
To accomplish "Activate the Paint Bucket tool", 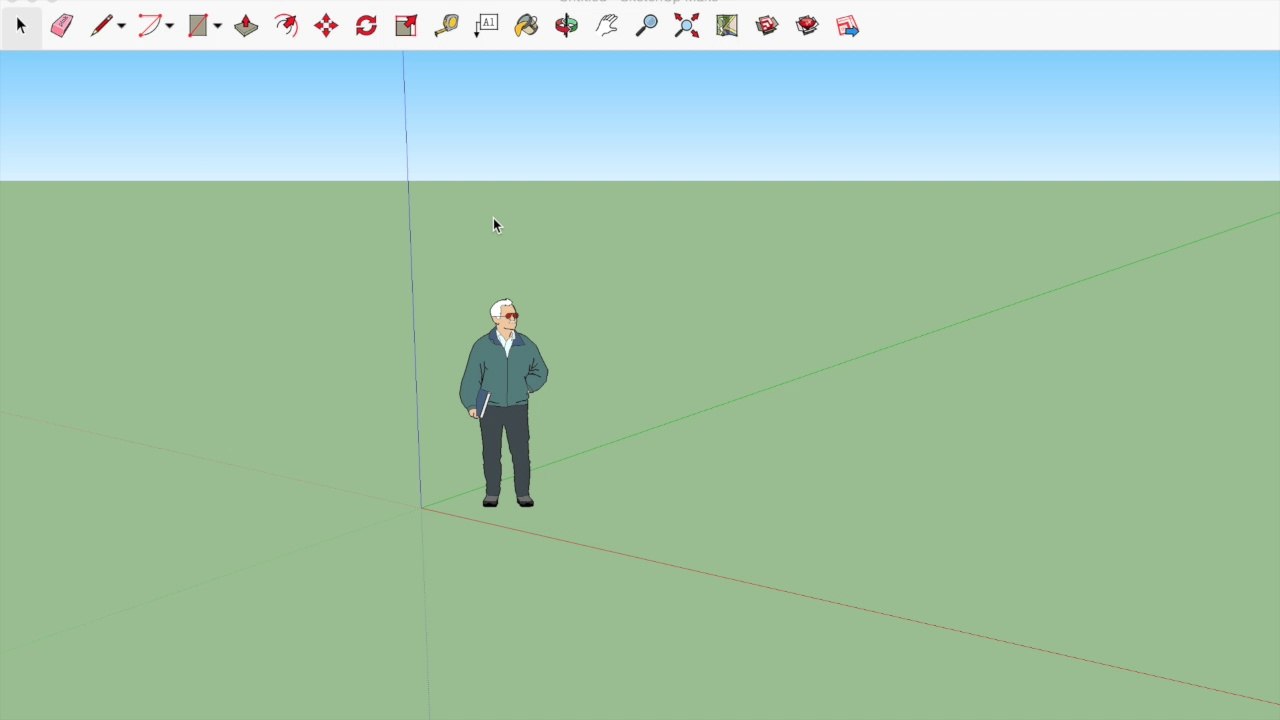I will tap(526, 26).
